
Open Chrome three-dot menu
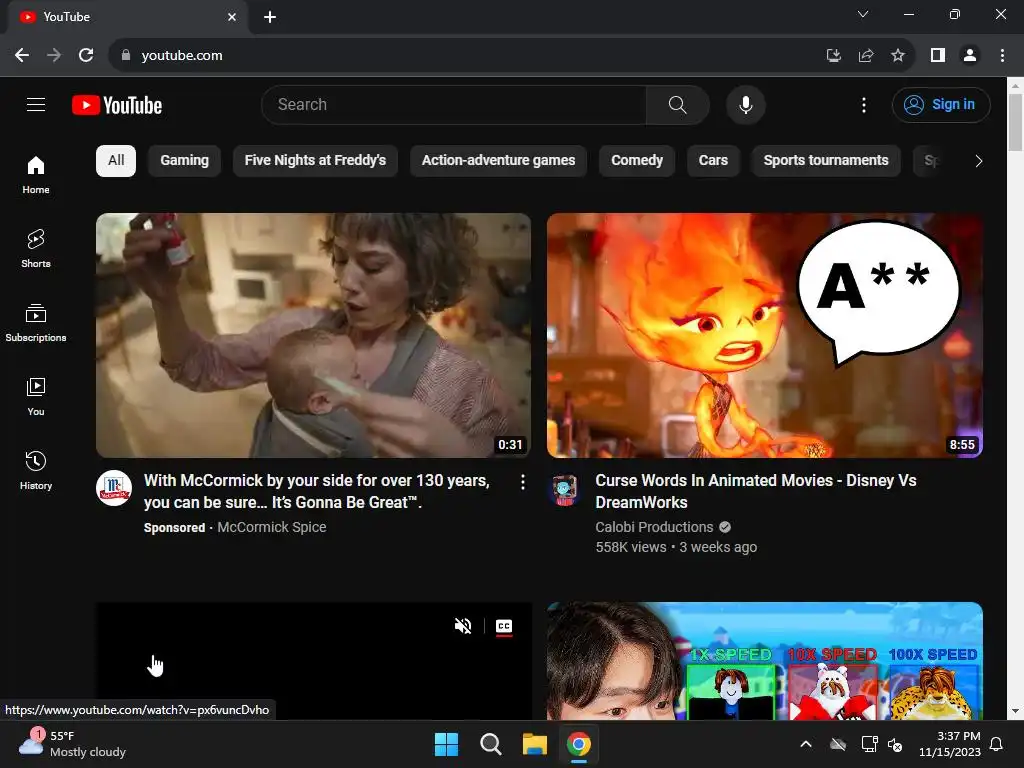(x=1002, y=56)
